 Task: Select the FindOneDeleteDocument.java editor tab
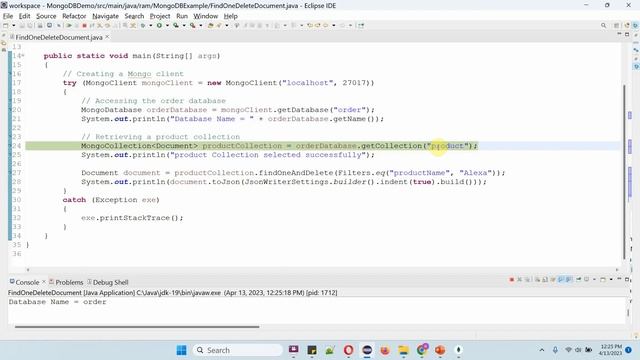click(x=59, y=37)
